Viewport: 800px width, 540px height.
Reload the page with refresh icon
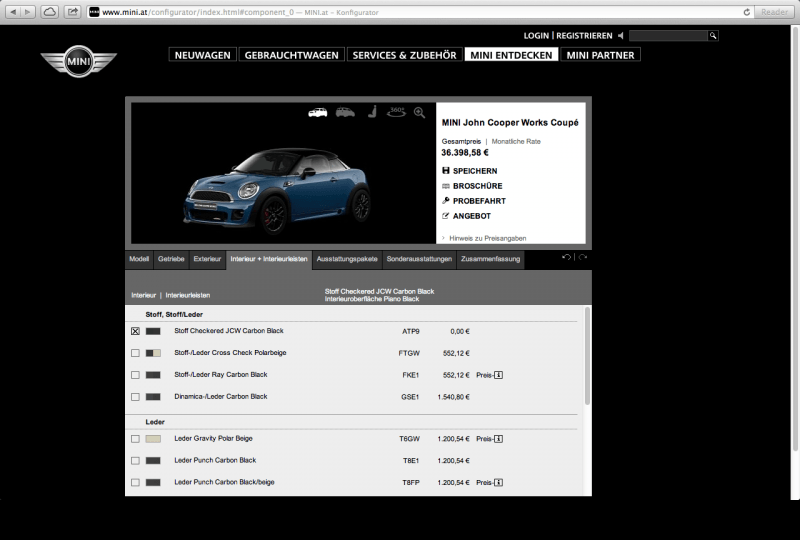tap(746, 12)
